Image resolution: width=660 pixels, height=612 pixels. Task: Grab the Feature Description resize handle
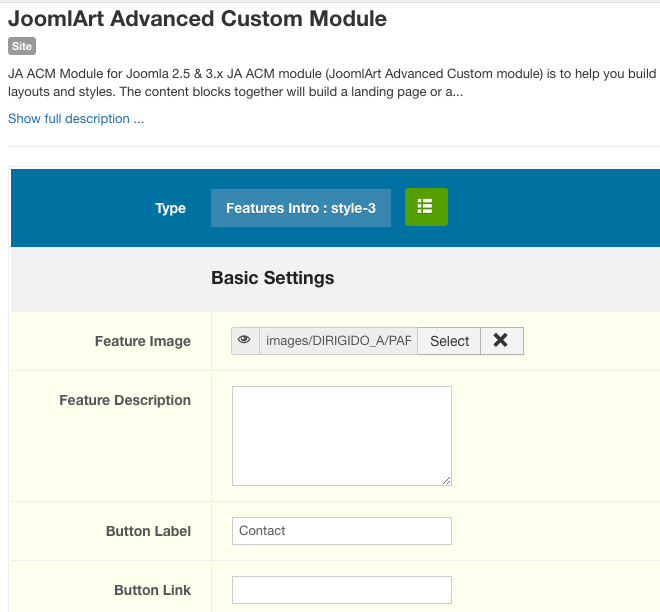point(446,480)
